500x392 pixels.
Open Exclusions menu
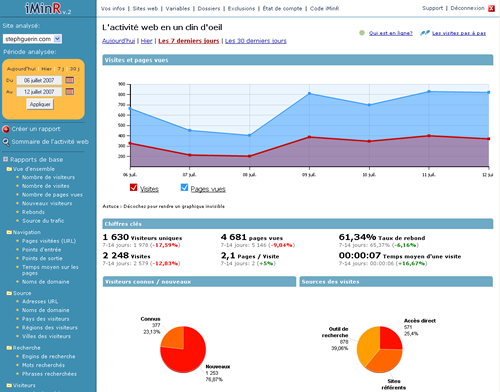coord(241,9)
